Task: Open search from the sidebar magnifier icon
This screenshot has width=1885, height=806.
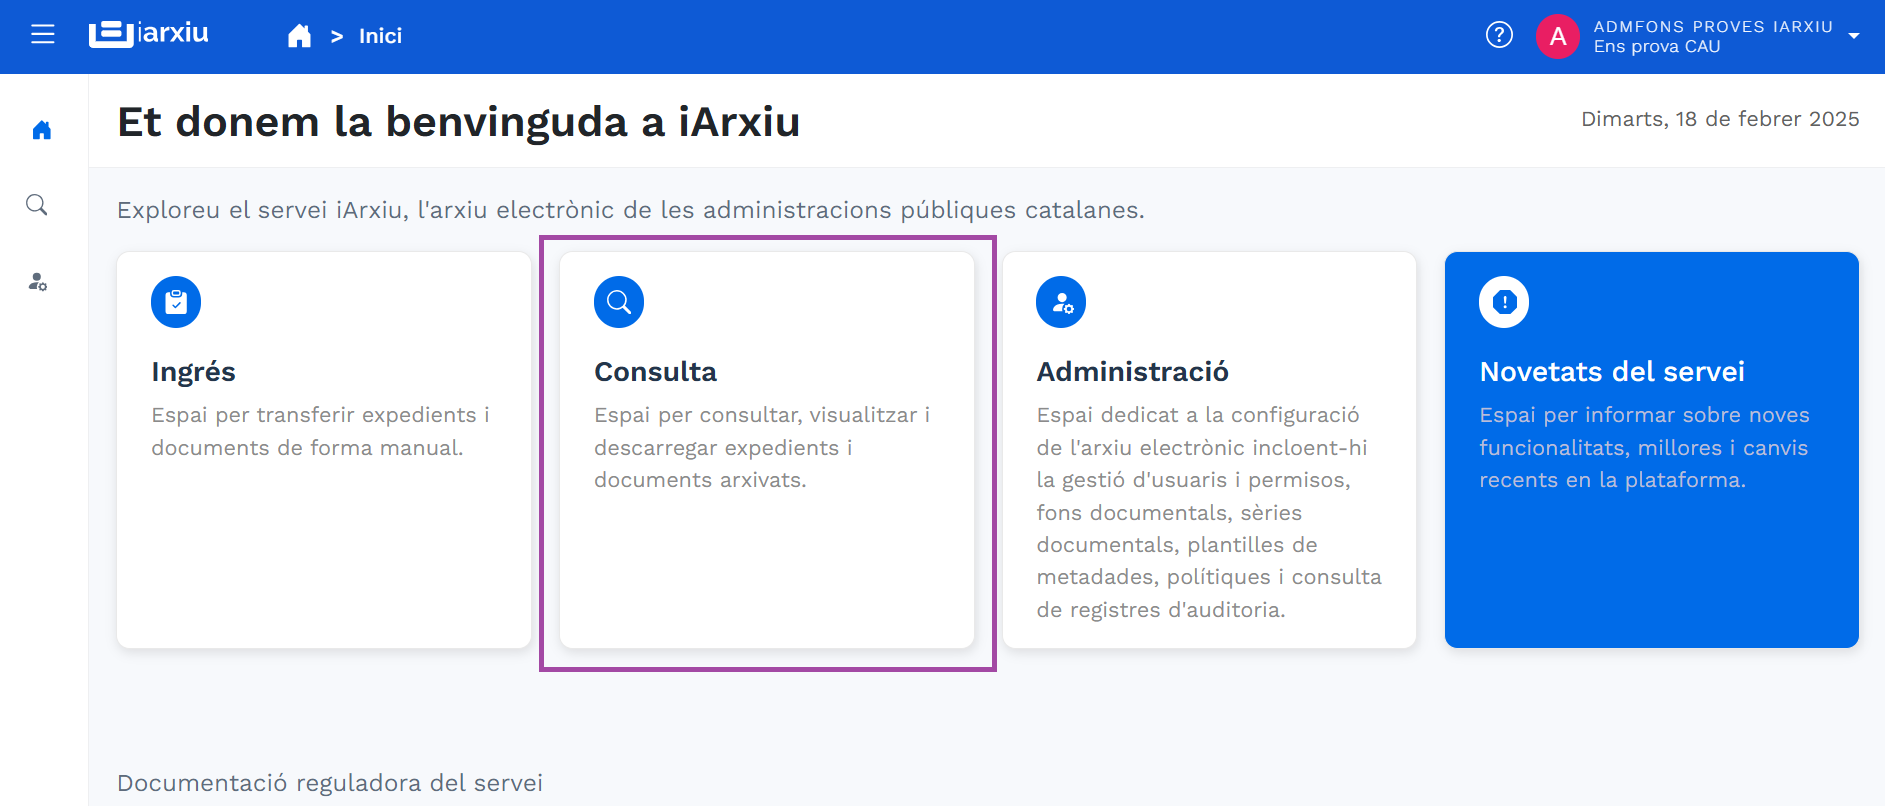Action: [x=37, y=205]
